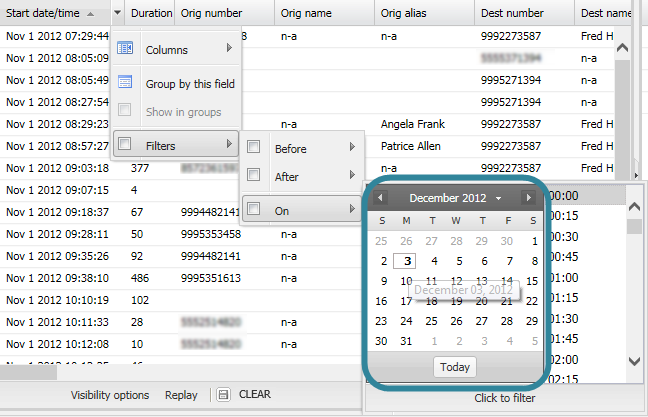Enable the Filters checkbox

[125, 145]
